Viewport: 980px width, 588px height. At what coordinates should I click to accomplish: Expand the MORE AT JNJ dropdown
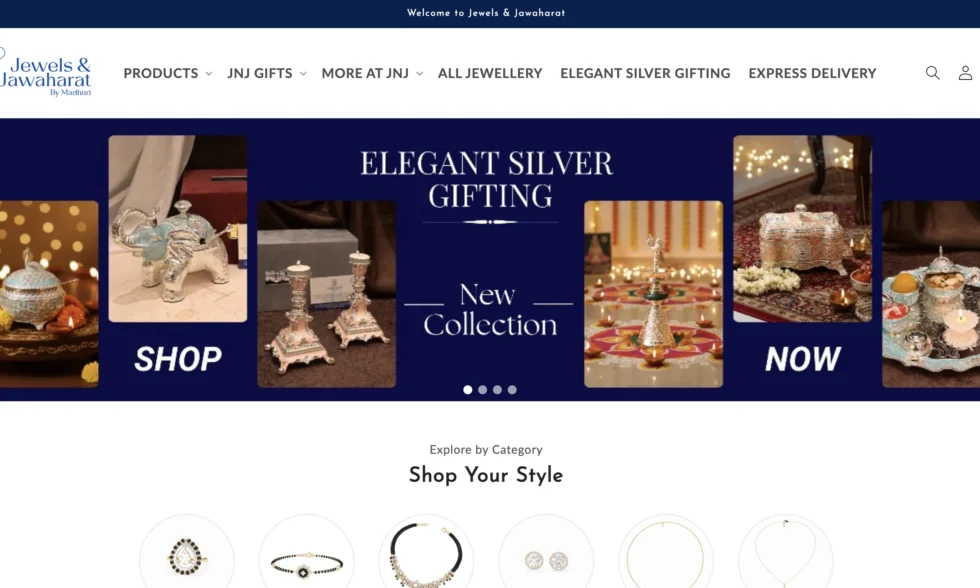[x=372, y=73]
